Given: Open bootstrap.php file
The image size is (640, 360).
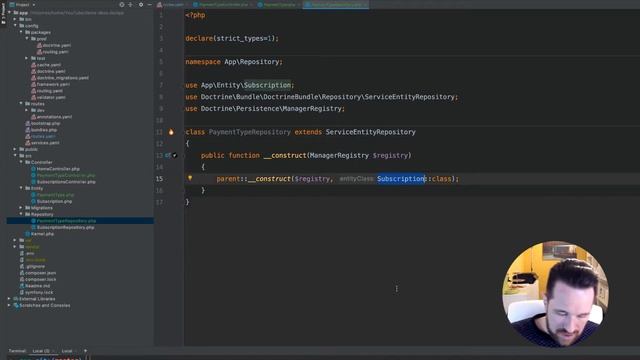Looking at the screenshot, I should [45, 123].
